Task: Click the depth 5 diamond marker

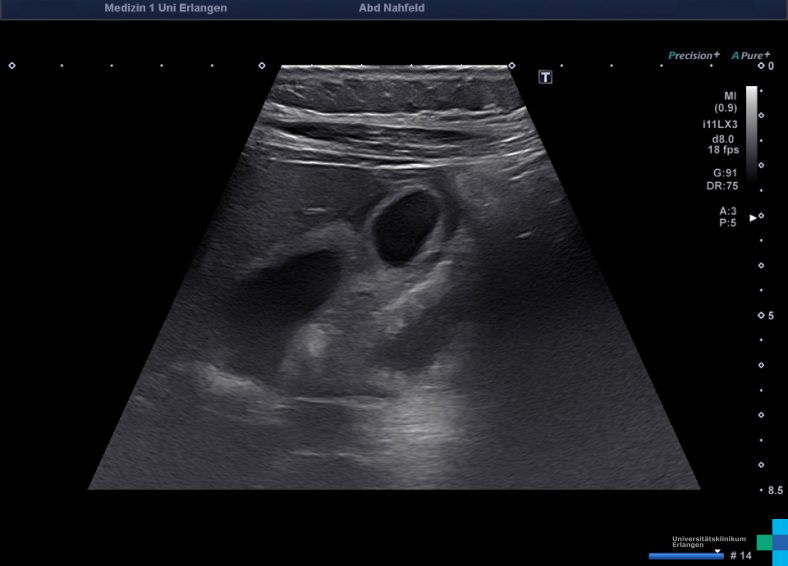Action: click(x=761, y=315)
